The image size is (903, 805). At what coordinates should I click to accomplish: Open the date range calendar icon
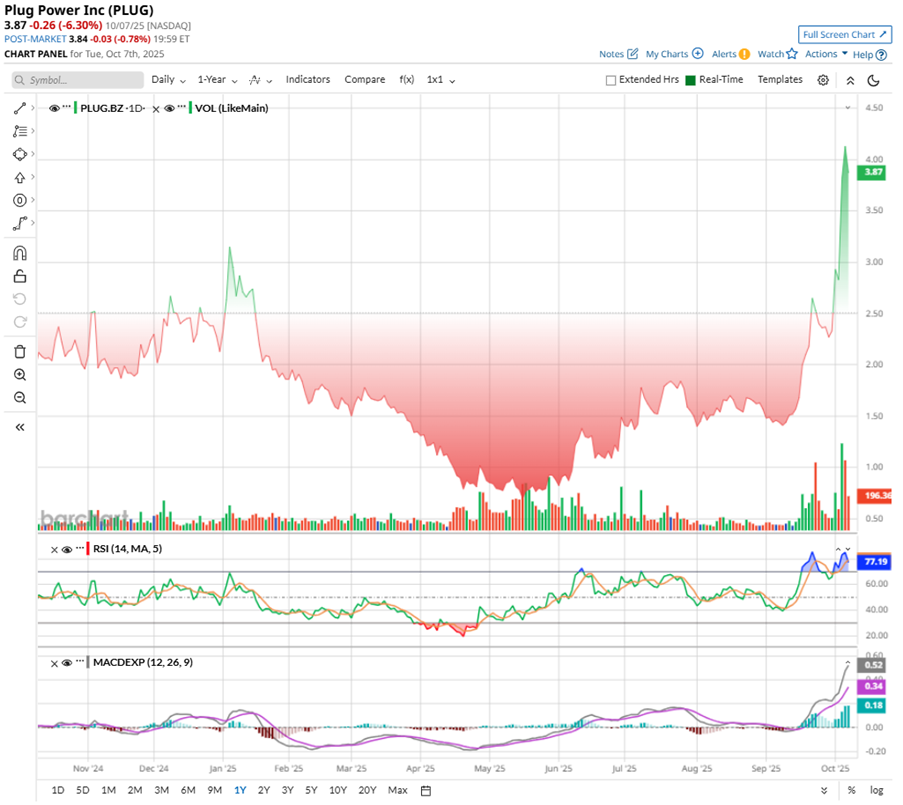[x=426, y=791]
